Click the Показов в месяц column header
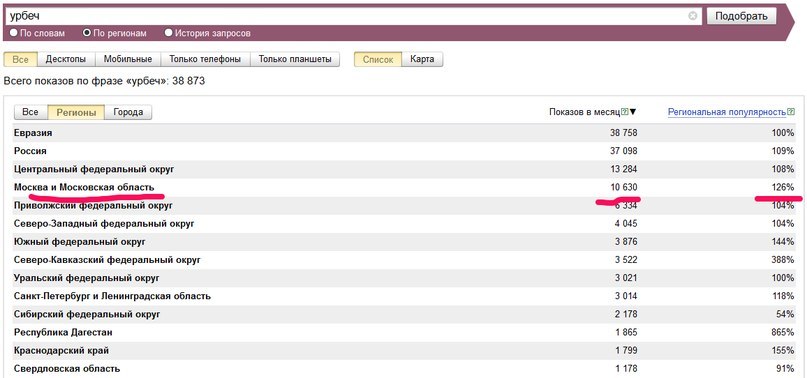Screen dimensions: 807x378 (585, 112)
